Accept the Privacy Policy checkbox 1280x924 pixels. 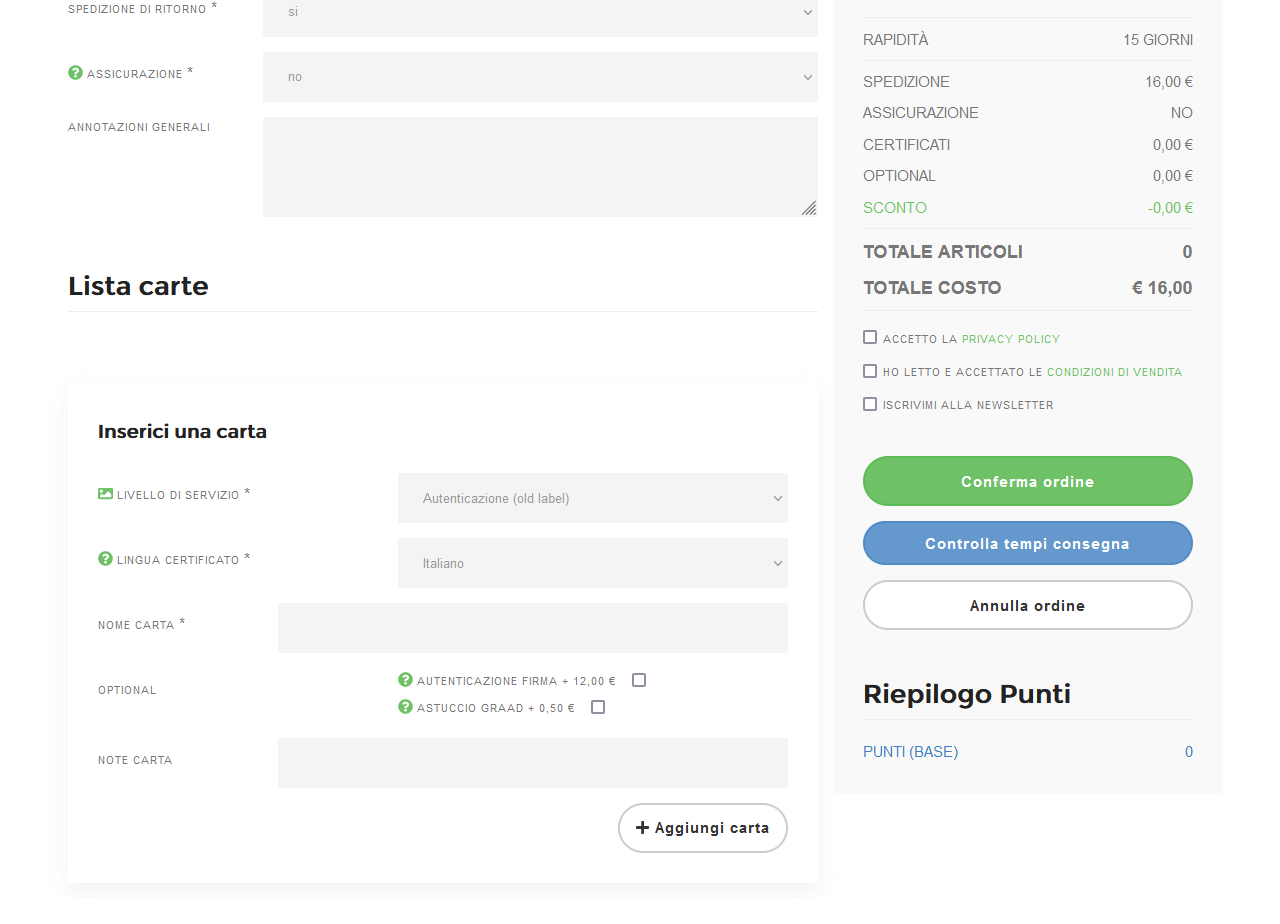coord(870,338)
